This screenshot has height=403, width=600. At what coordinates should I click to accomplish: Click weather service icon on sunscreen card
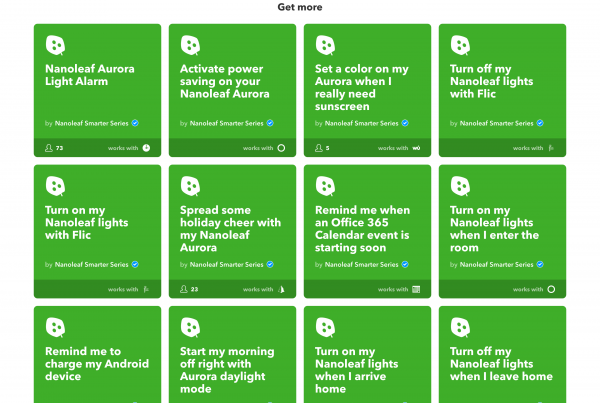click(416, 148)
